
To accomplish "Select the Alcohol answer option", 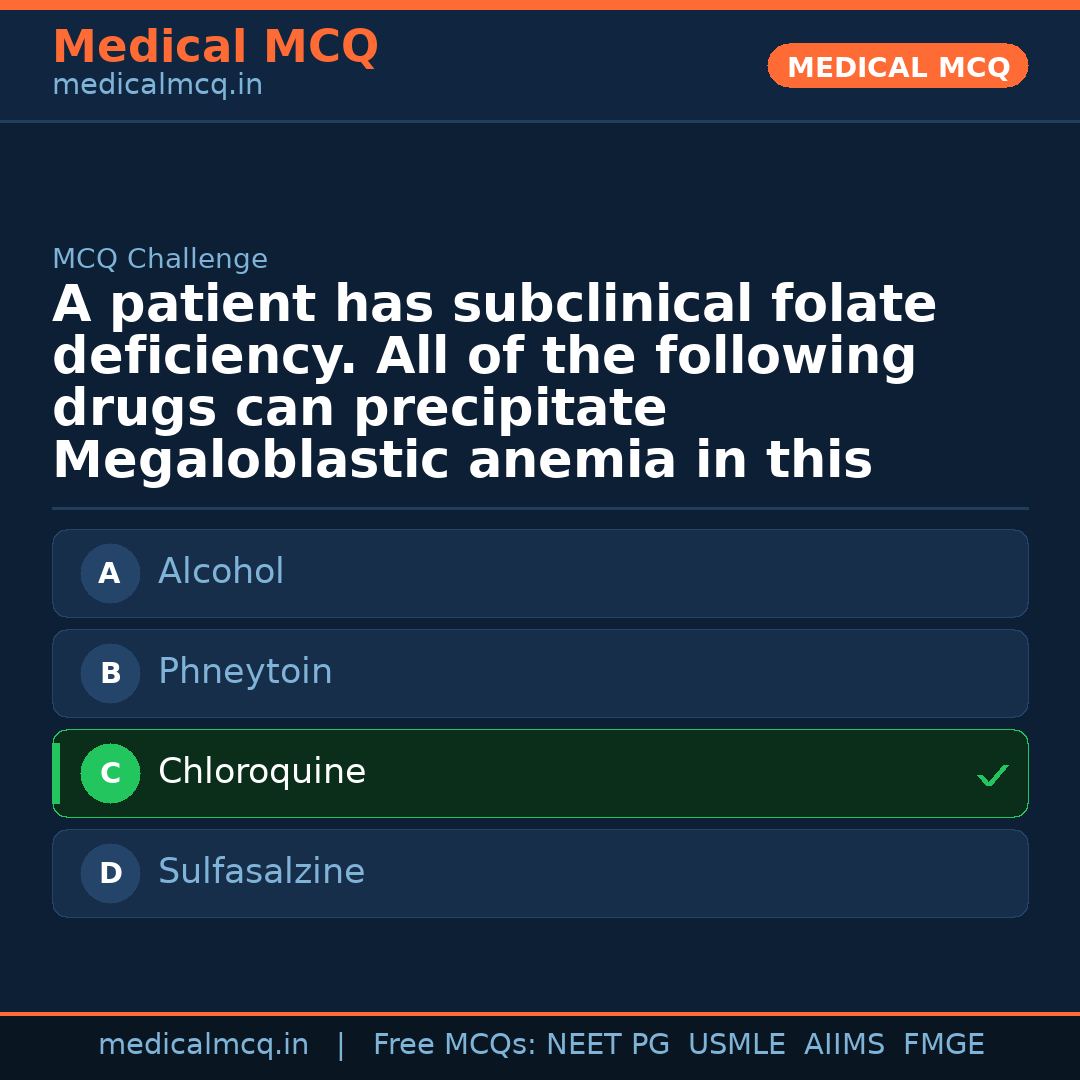I will [x=540, y=573].
